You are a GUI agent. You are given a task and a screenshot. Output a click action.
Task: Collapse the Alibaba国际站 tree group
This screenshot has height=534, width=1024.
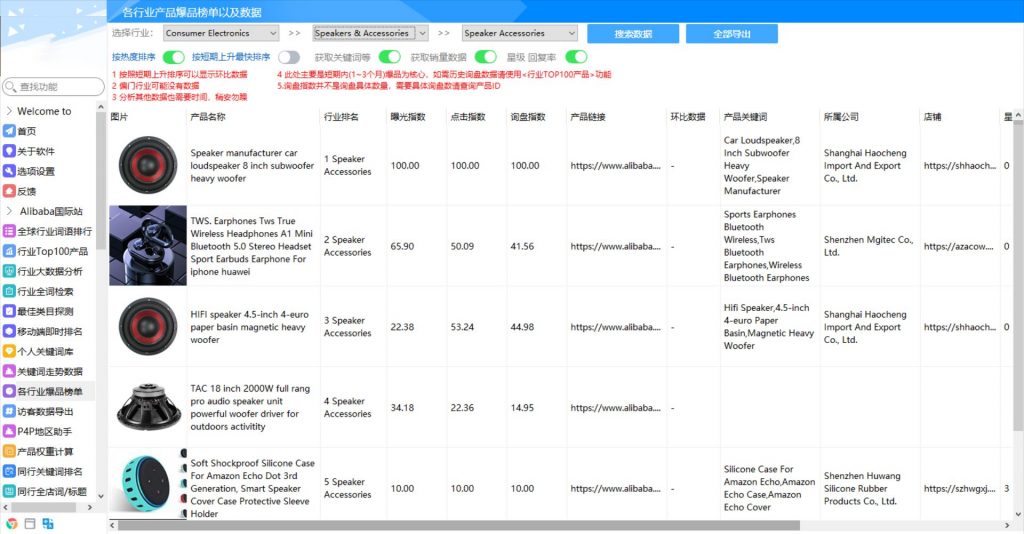(8, 212)
